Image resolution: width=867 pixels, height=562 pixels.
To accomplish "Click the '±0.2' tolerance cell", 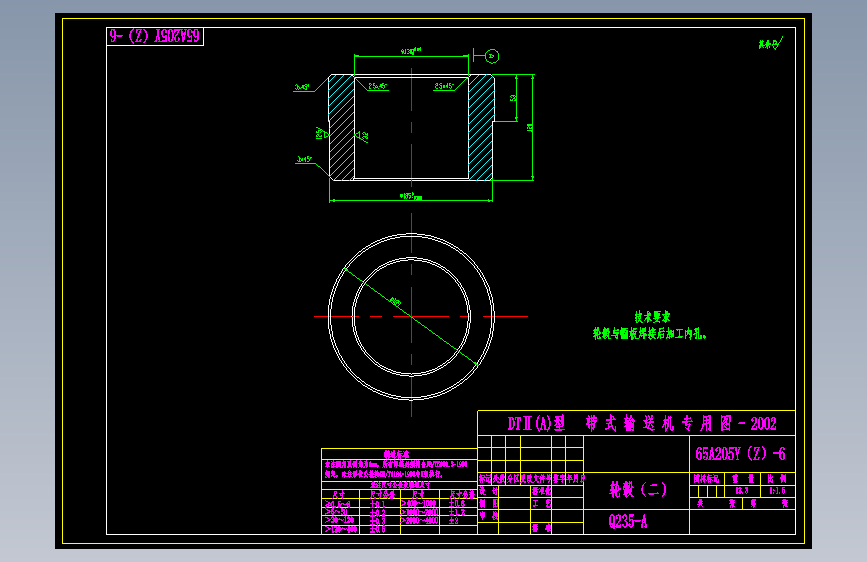I will (x=379, y=512).
